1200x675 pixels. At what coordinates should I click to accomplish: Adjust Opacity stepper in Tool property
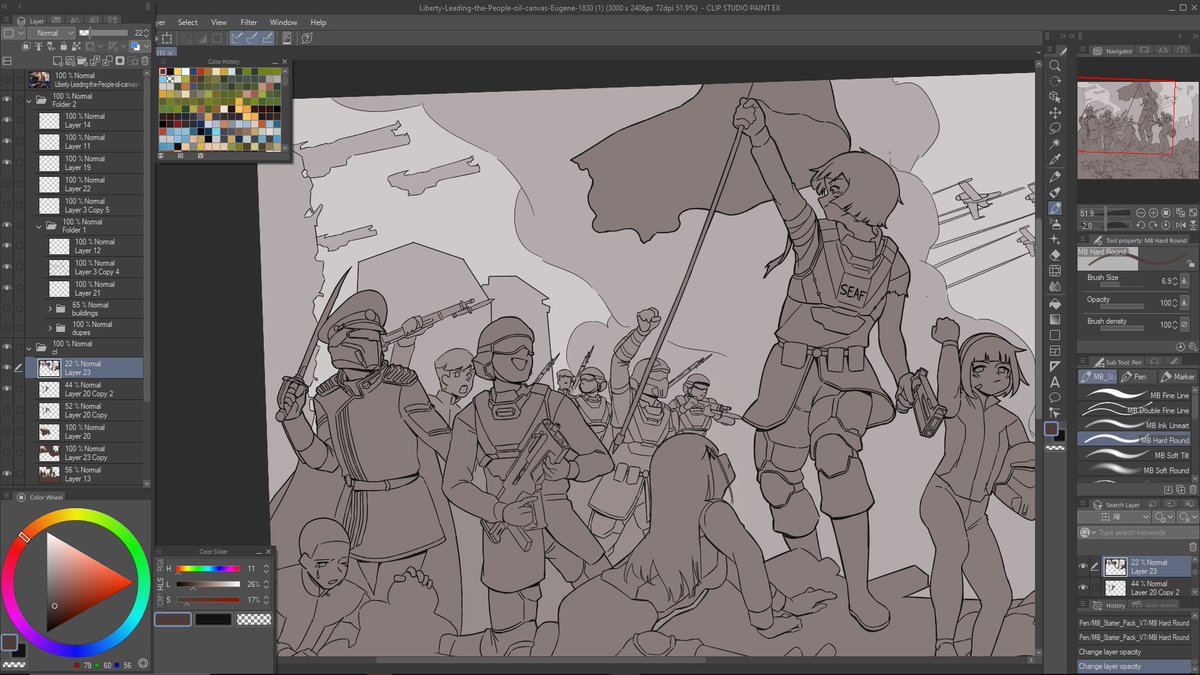click(x=1175, y=303)
